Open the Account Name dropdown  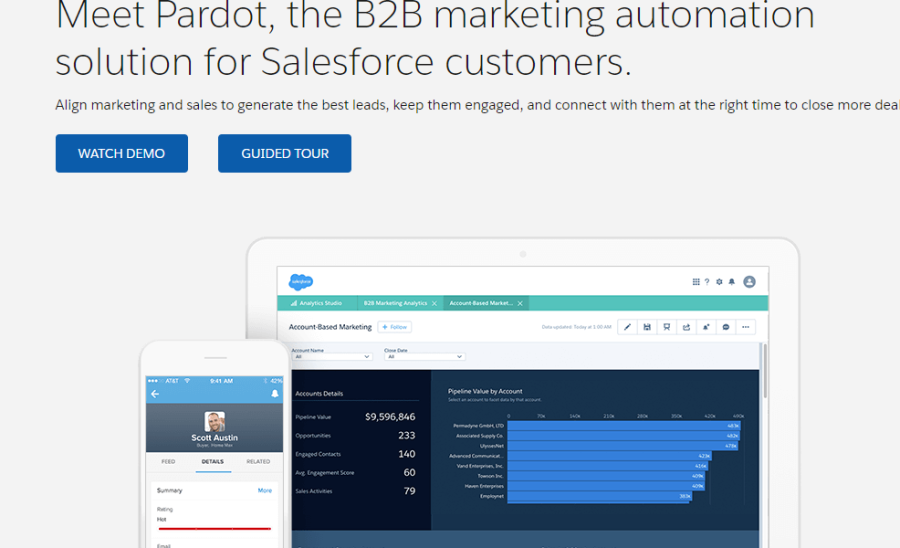(x=331, y=357)
